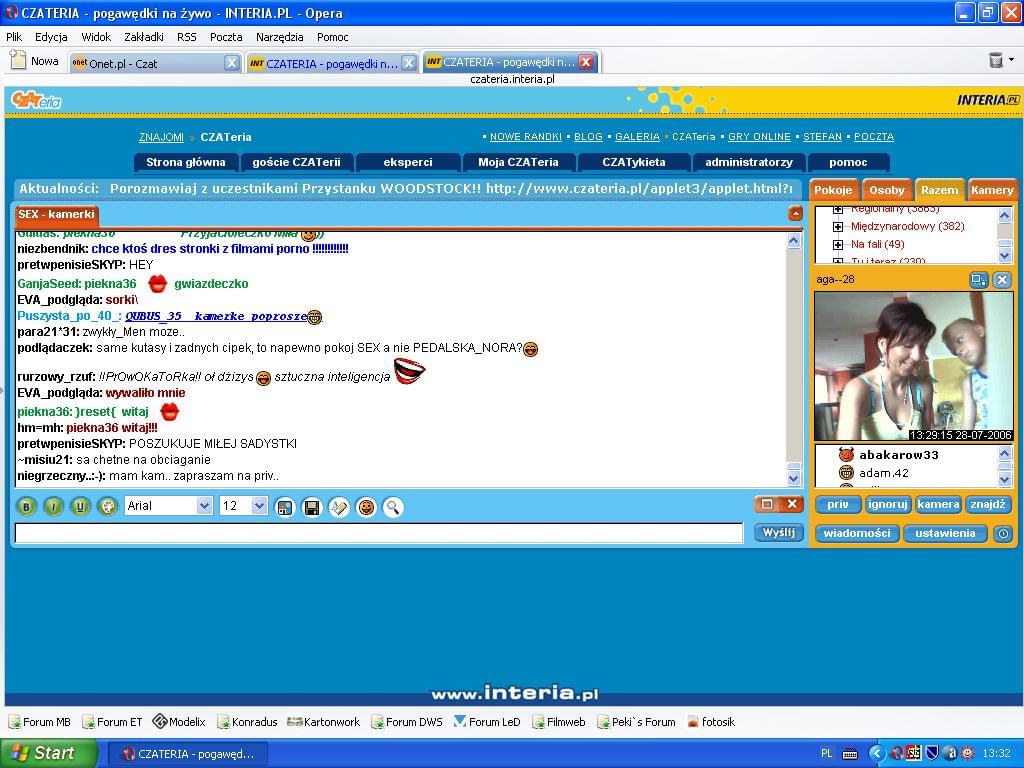Open the text color palette
The width and height of the screenshot is (1024, 768).
[107, 506]
